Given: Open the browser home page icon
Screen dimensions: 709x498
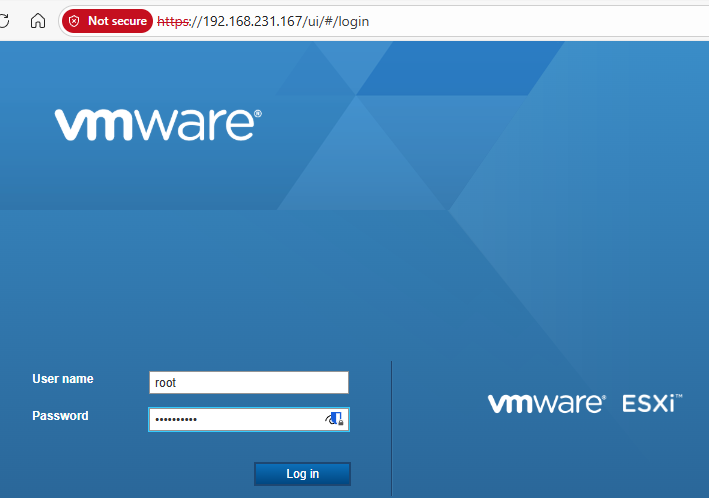Looking at the screenshot, I should click(38, 21).
